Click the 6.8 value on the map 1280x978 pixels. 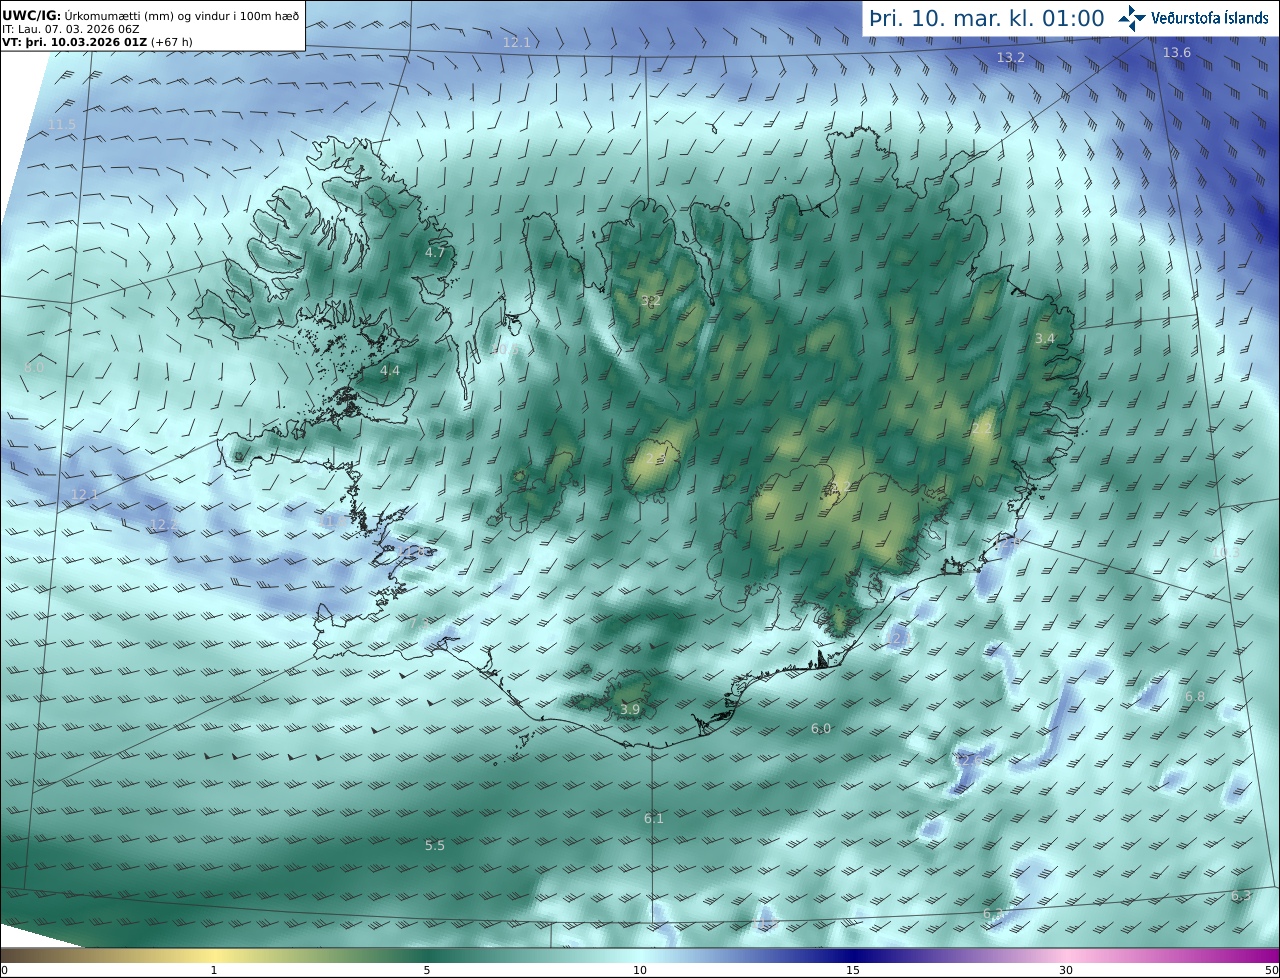tap(1195, 696)
